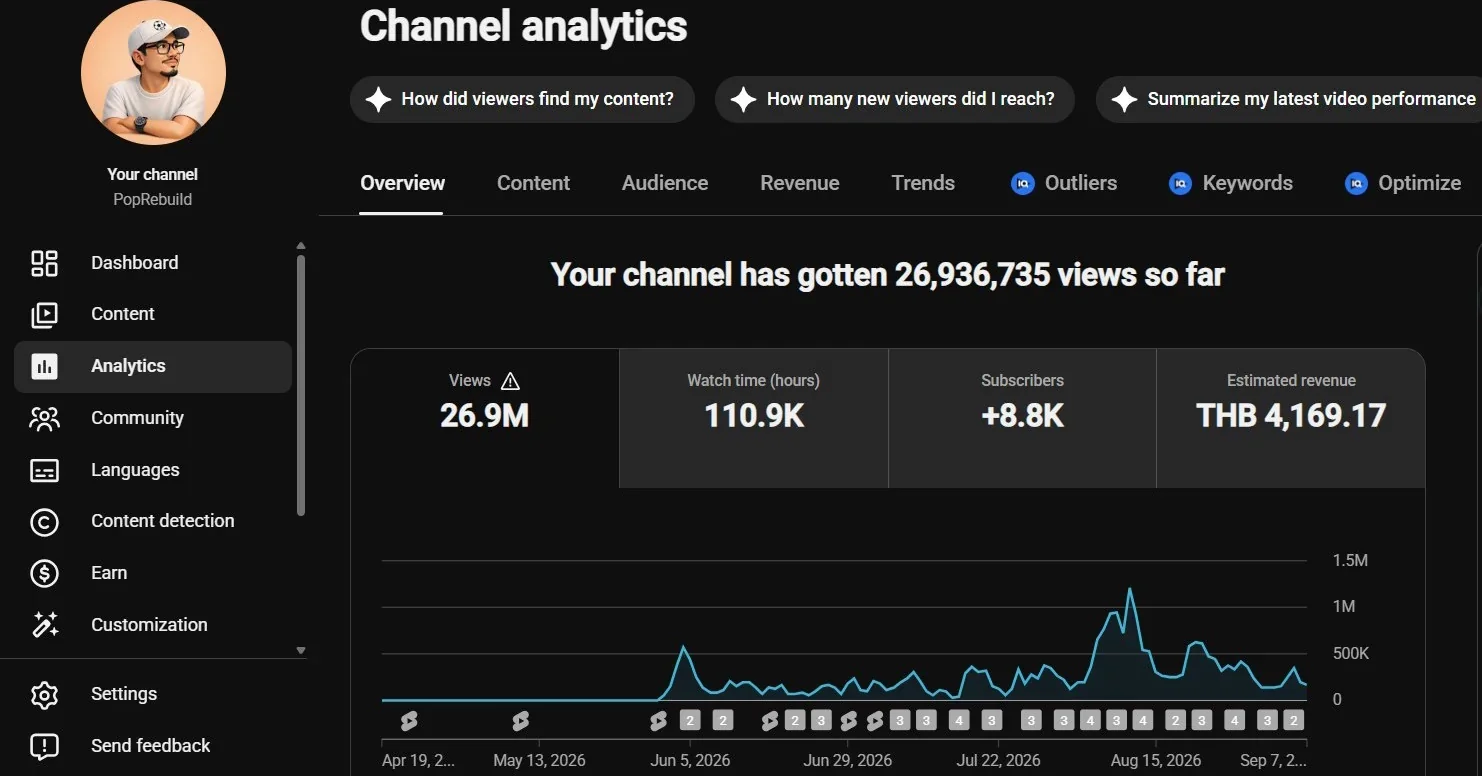The image size is (1482, 776).
Task: Open the Trends tab
Action: point(923,184)
